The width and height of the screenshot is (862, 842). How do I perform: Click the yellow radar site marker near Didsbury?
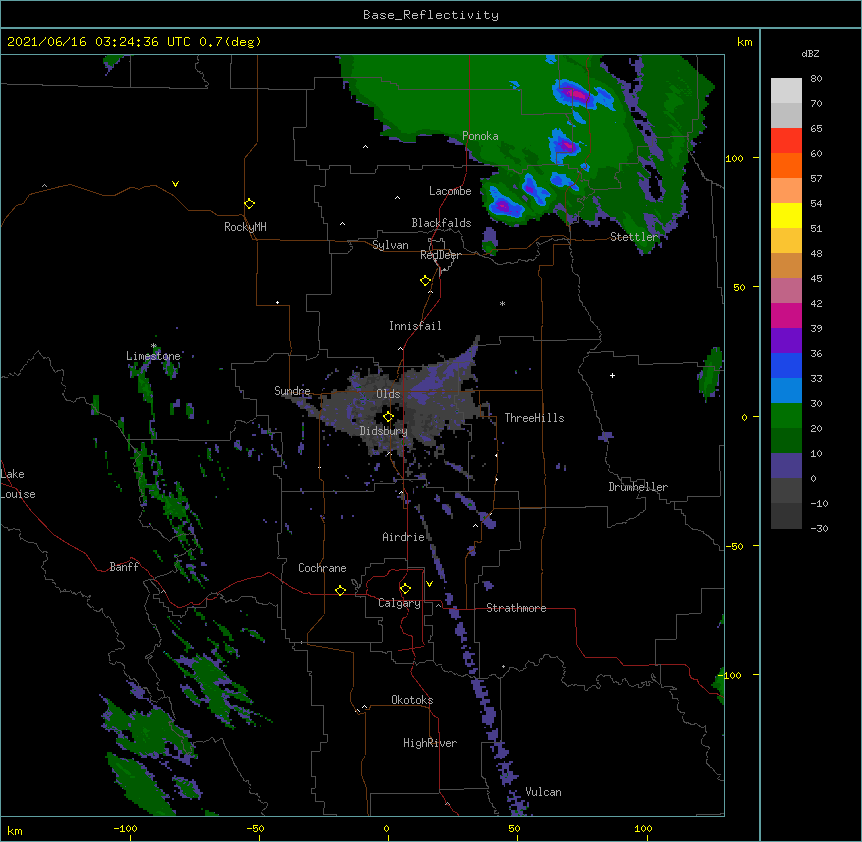(x=388, y=417)
